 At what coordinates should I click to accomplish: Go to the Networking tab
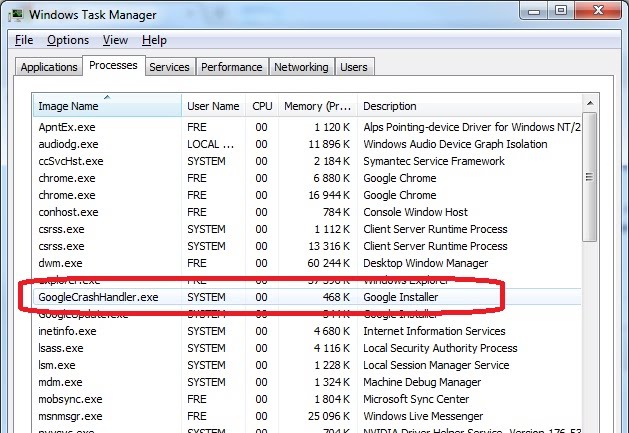[301, 67]
